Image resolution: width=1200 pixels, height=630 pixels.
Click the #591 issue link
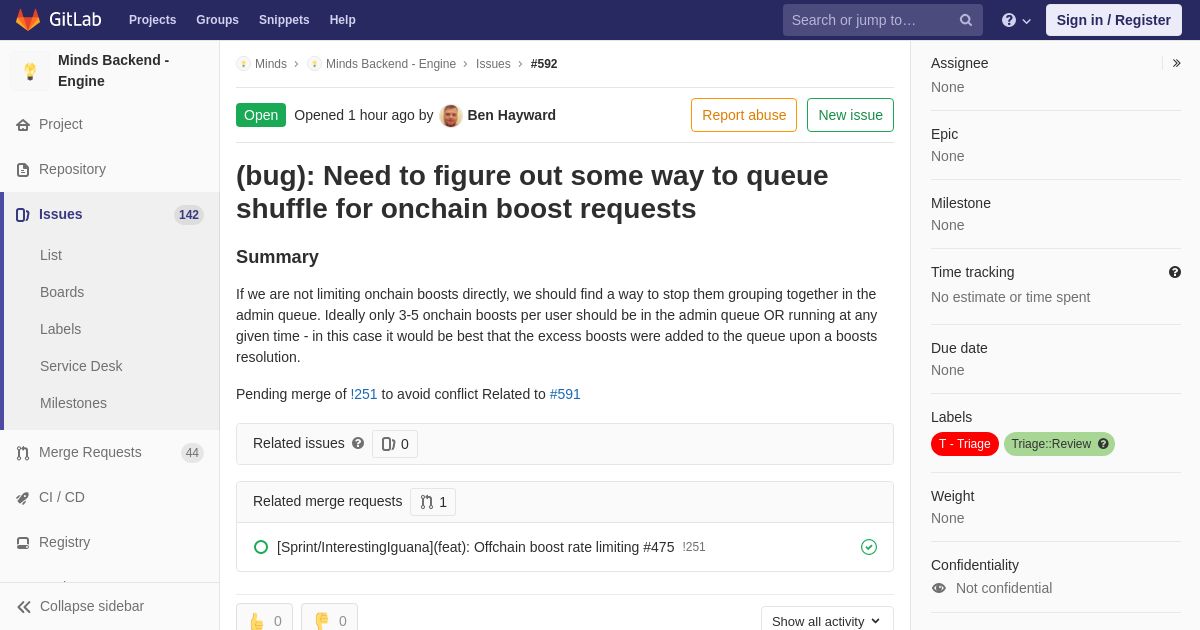point(565,394)
